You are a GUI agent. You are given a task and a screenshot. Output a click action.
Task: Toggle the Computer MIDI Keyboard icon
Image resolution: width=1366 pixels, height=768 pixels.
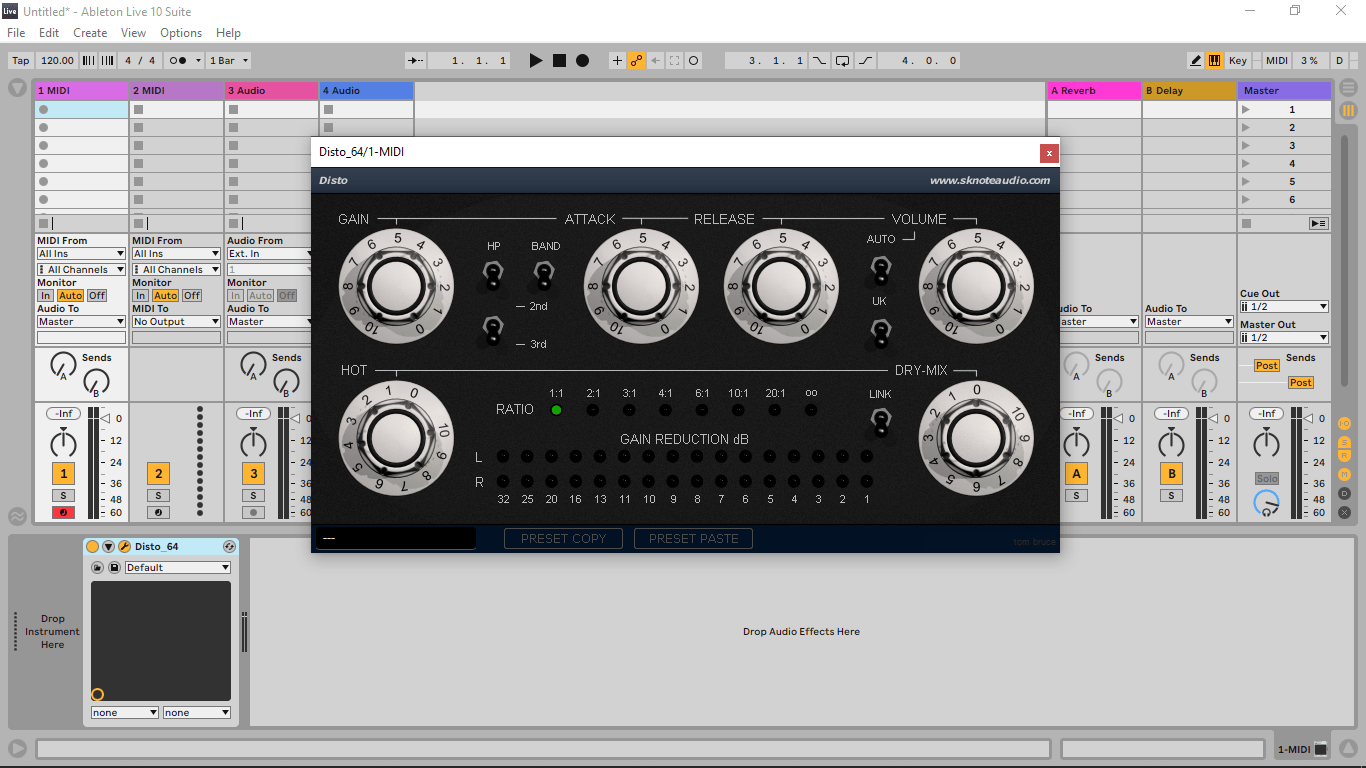pos(1215,61)
